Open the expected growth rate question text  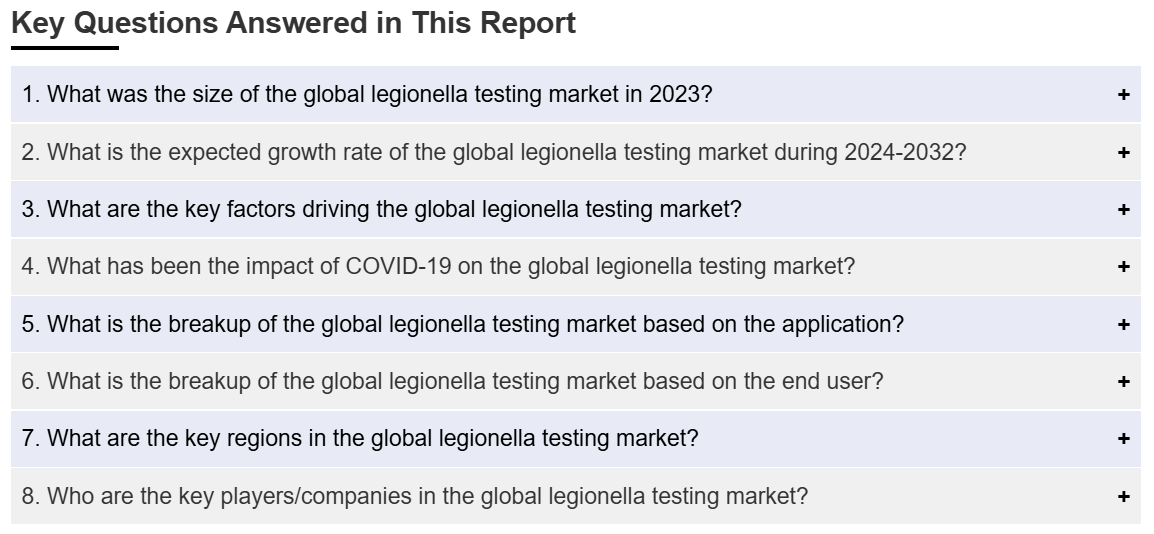(x=494, y=152)
